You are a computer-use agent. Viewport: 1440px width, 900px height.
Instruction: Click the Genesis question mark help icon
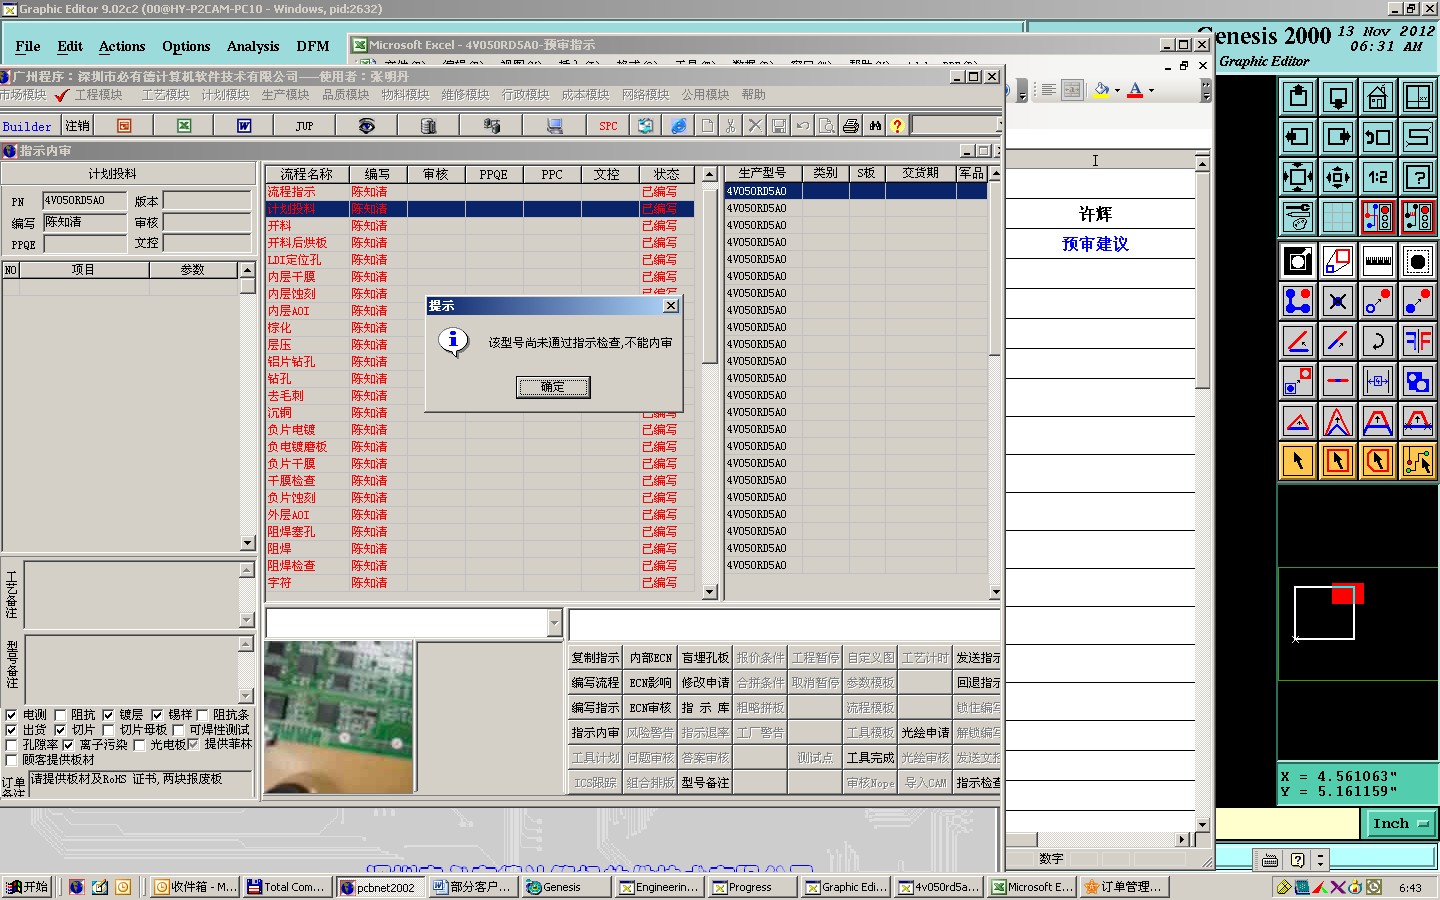pyautogui.click(x=1418, y=177)
